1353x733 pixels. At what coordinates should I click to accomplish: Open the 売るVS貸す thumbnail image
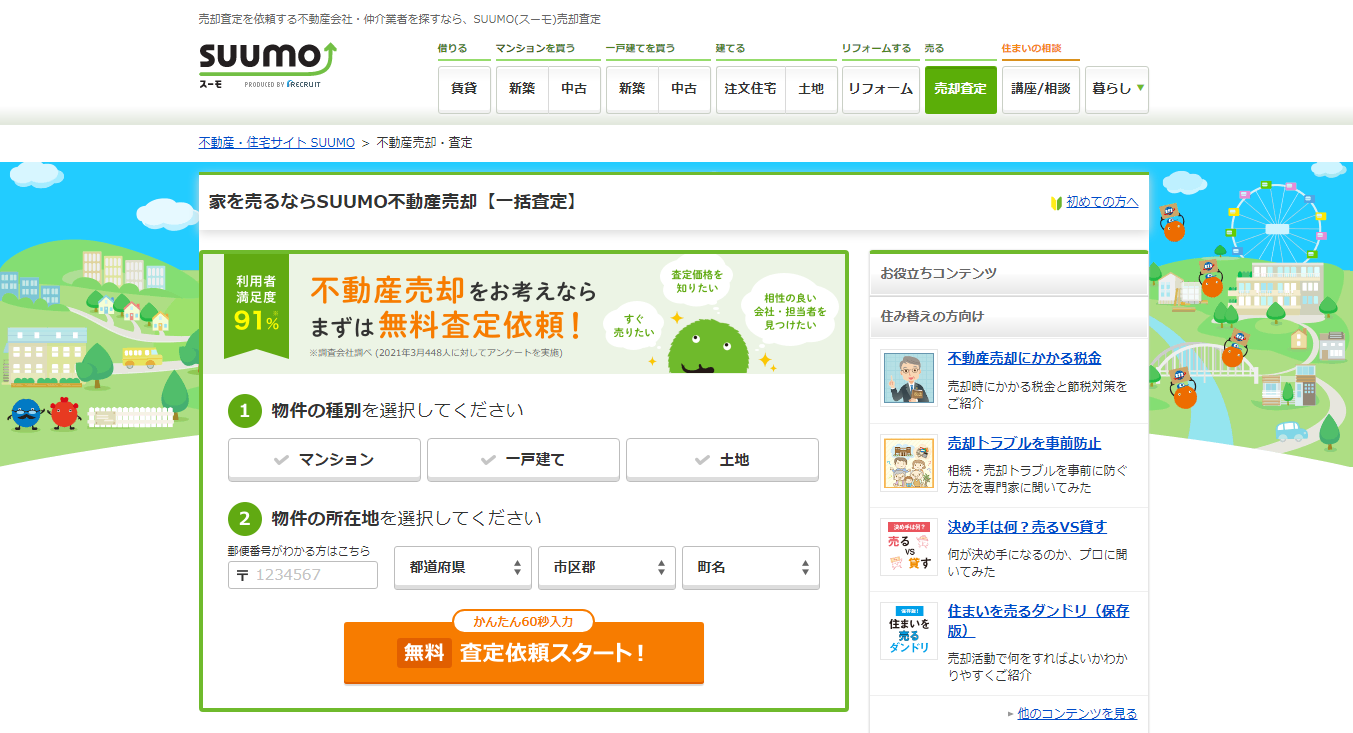pos(909,547)
